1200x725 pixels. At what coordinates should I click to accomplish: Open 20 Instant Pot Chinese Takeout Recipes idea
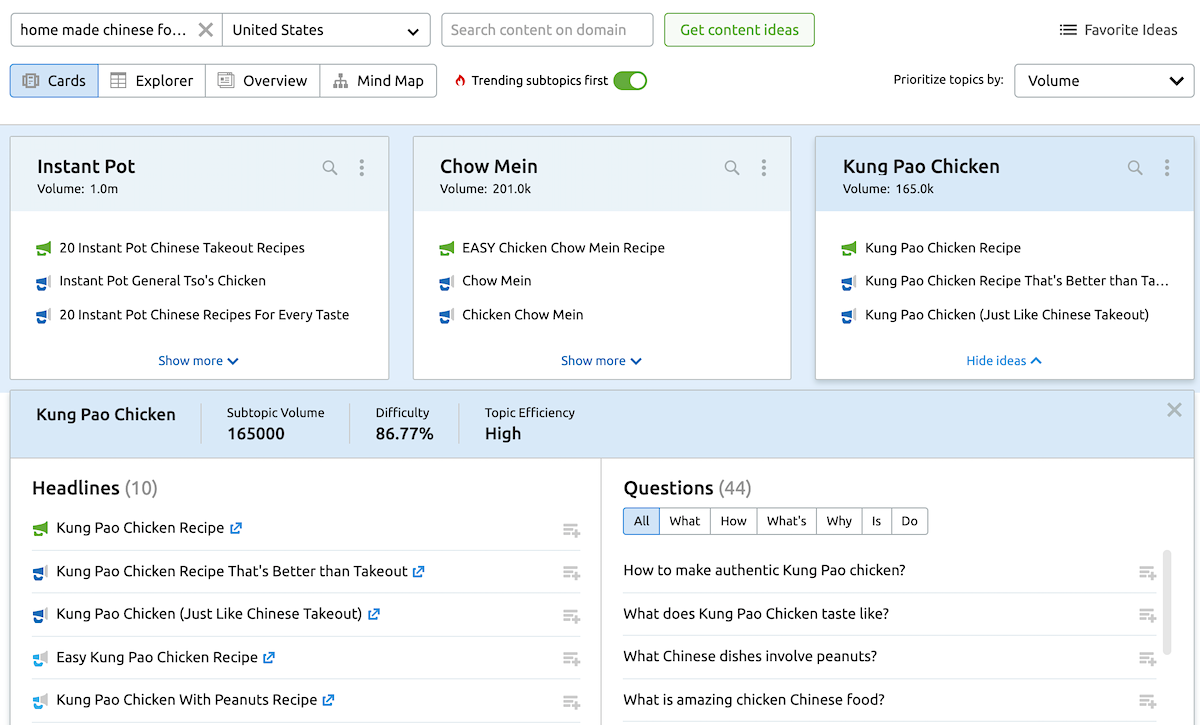182,248
